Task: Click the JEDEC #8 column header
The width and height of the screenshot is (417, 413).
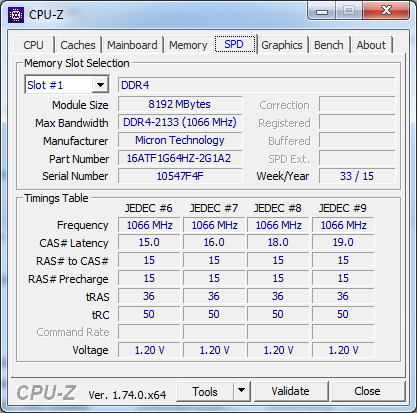Action: [278, 208]
